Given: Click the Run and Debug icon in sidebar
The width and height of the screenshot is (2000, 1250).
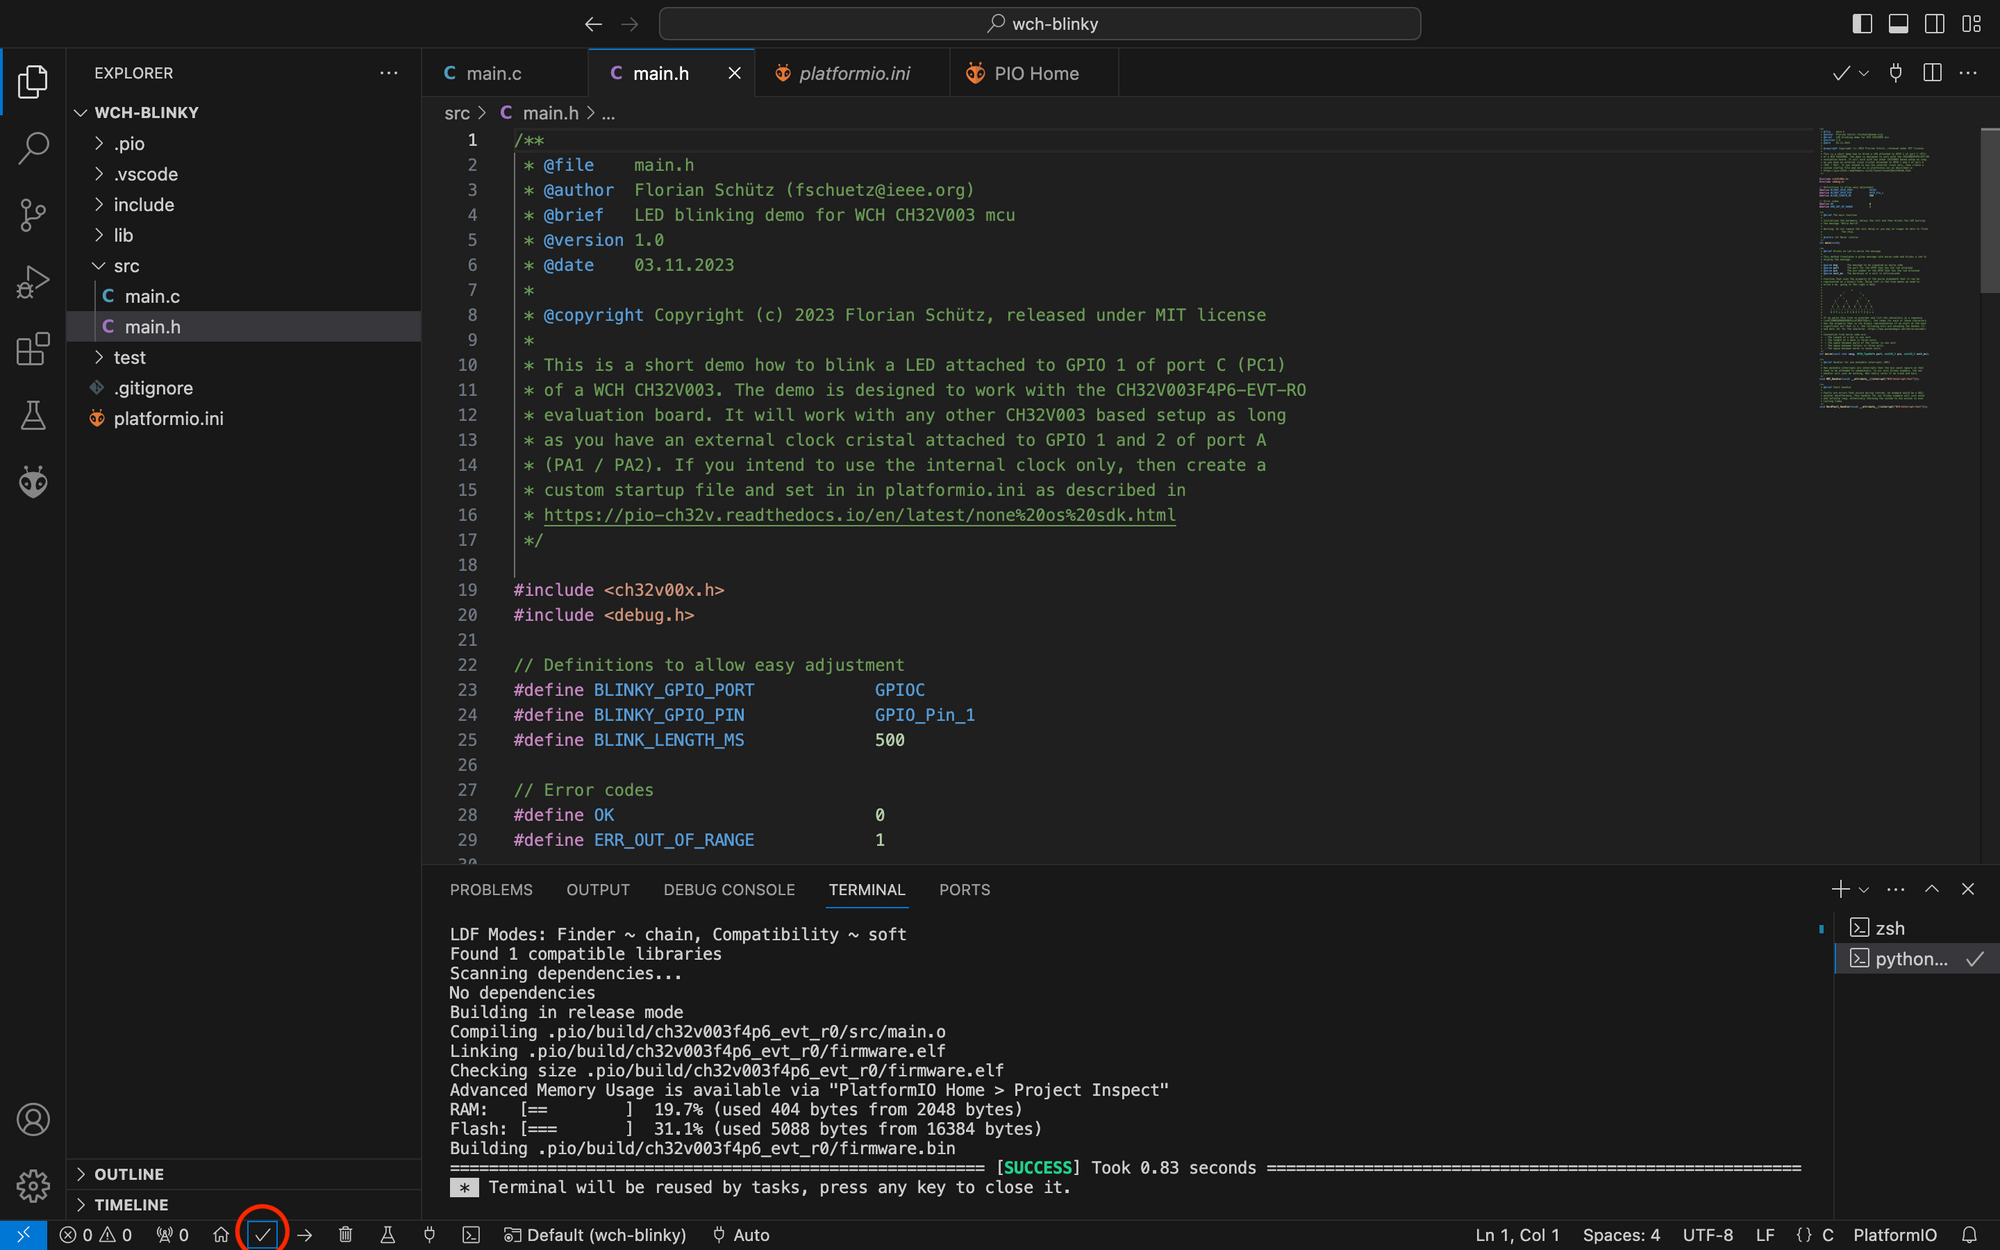Looking at the screenshot, I should coord(32,282).
